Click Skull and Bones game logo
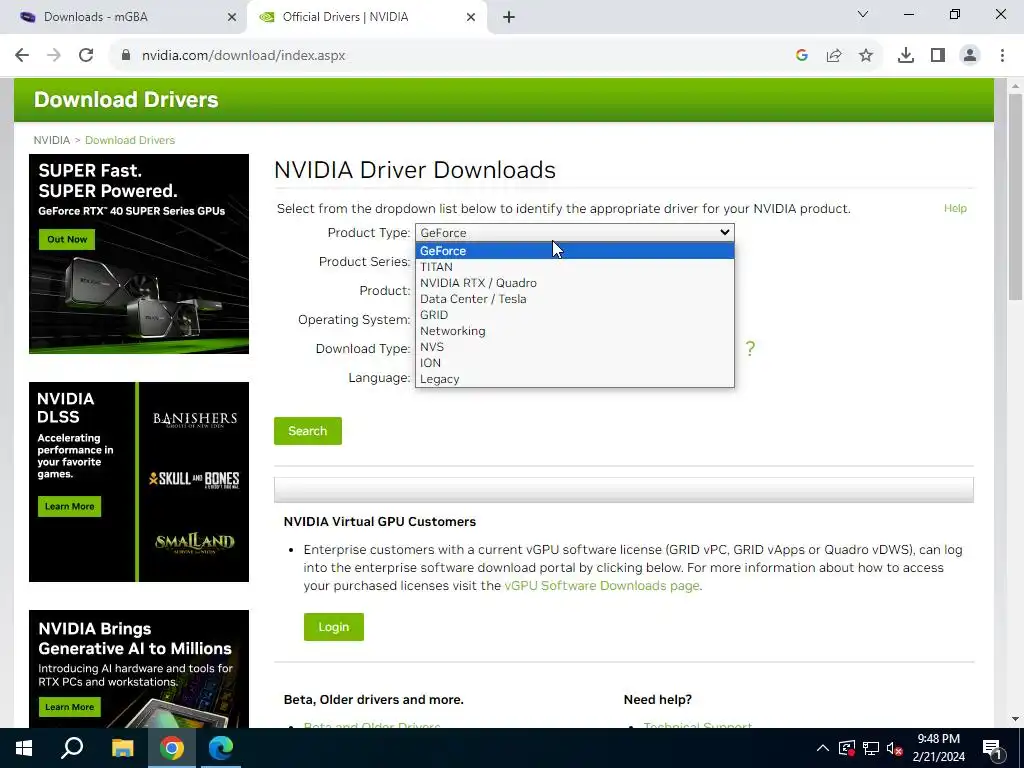The image size is (1024, 768). (x=194, y=480)
